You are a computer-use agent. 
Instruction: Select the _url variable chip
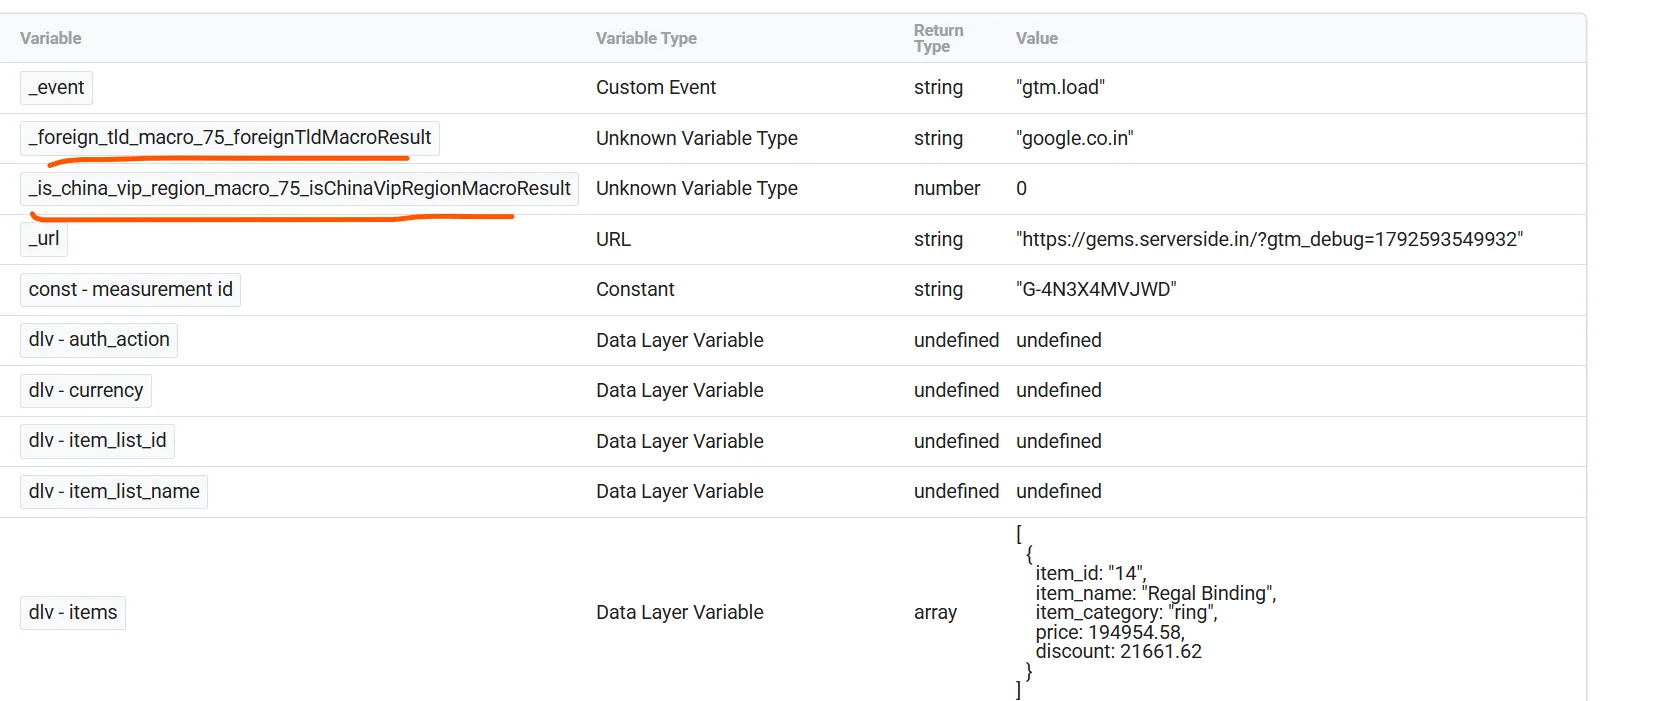tap(44, 239)
